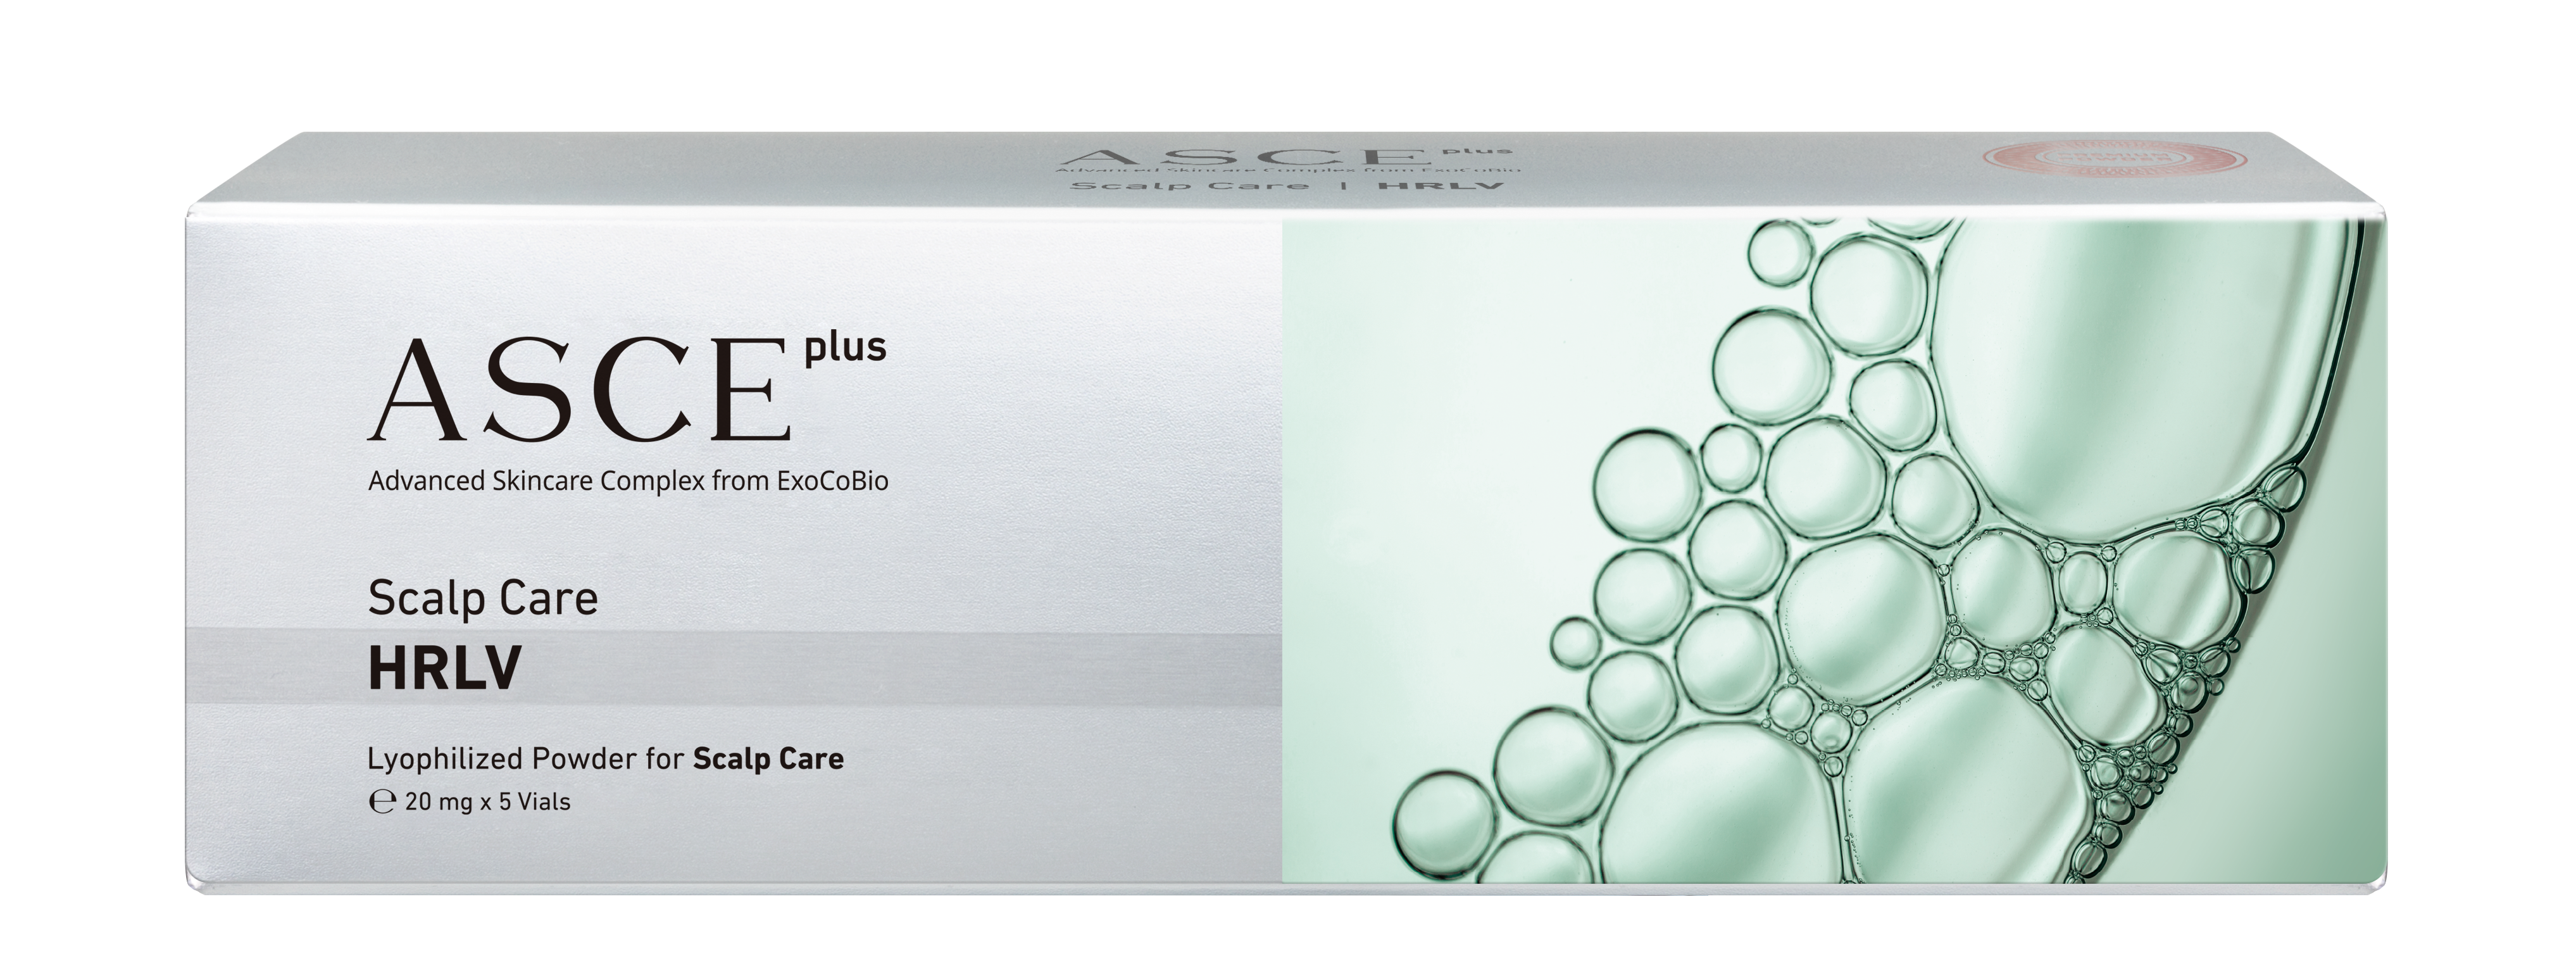
Task: Click the estimated 'e' mark before 20 mg
Action: click(382, 802)
